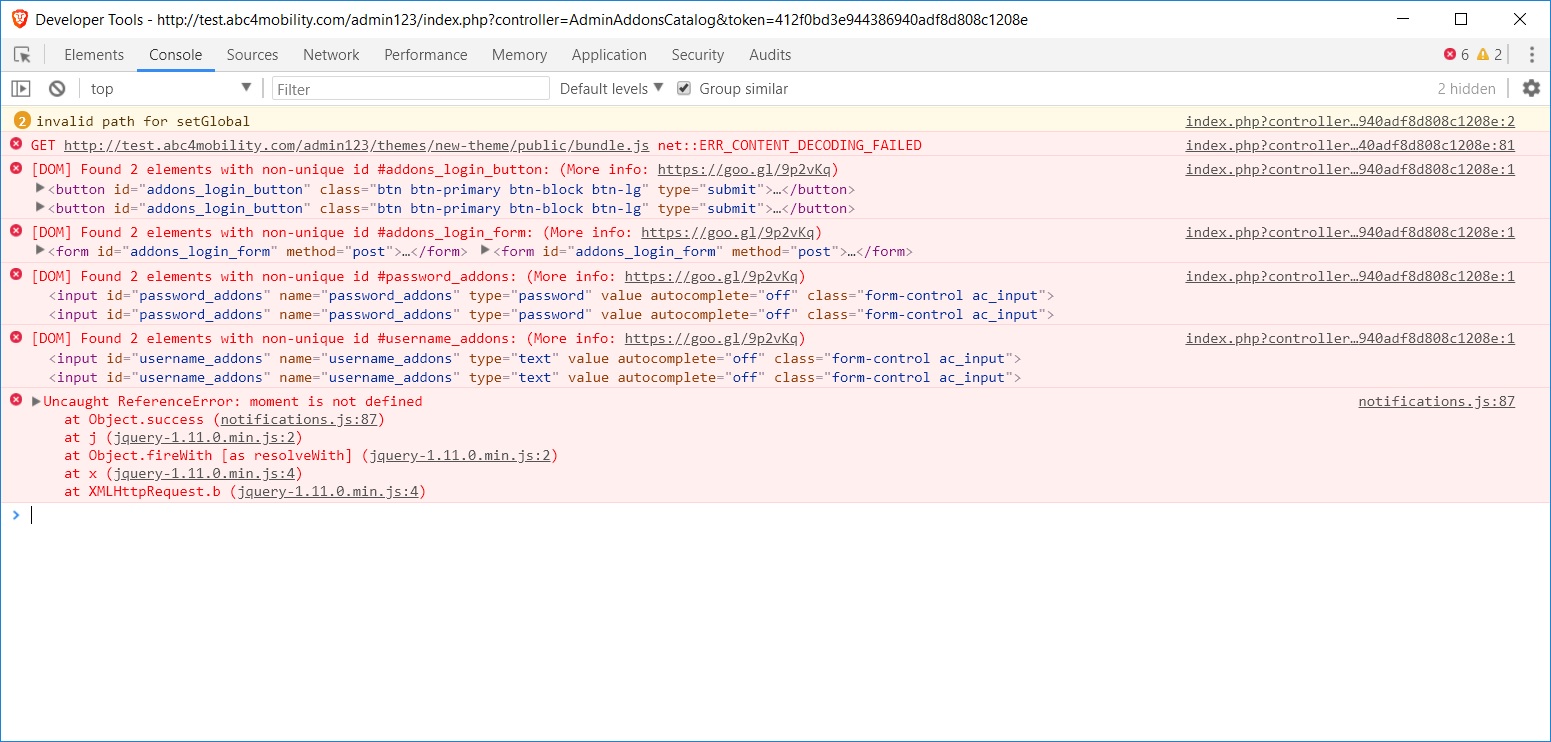Open the Audits tab
Screen dimensions: 1551x742
tap(770, 55)
